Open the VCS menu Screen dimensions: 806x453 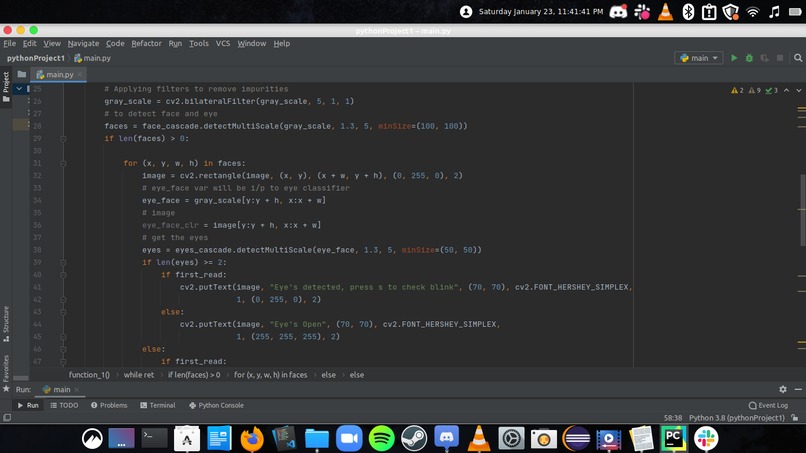click(223, 44)
